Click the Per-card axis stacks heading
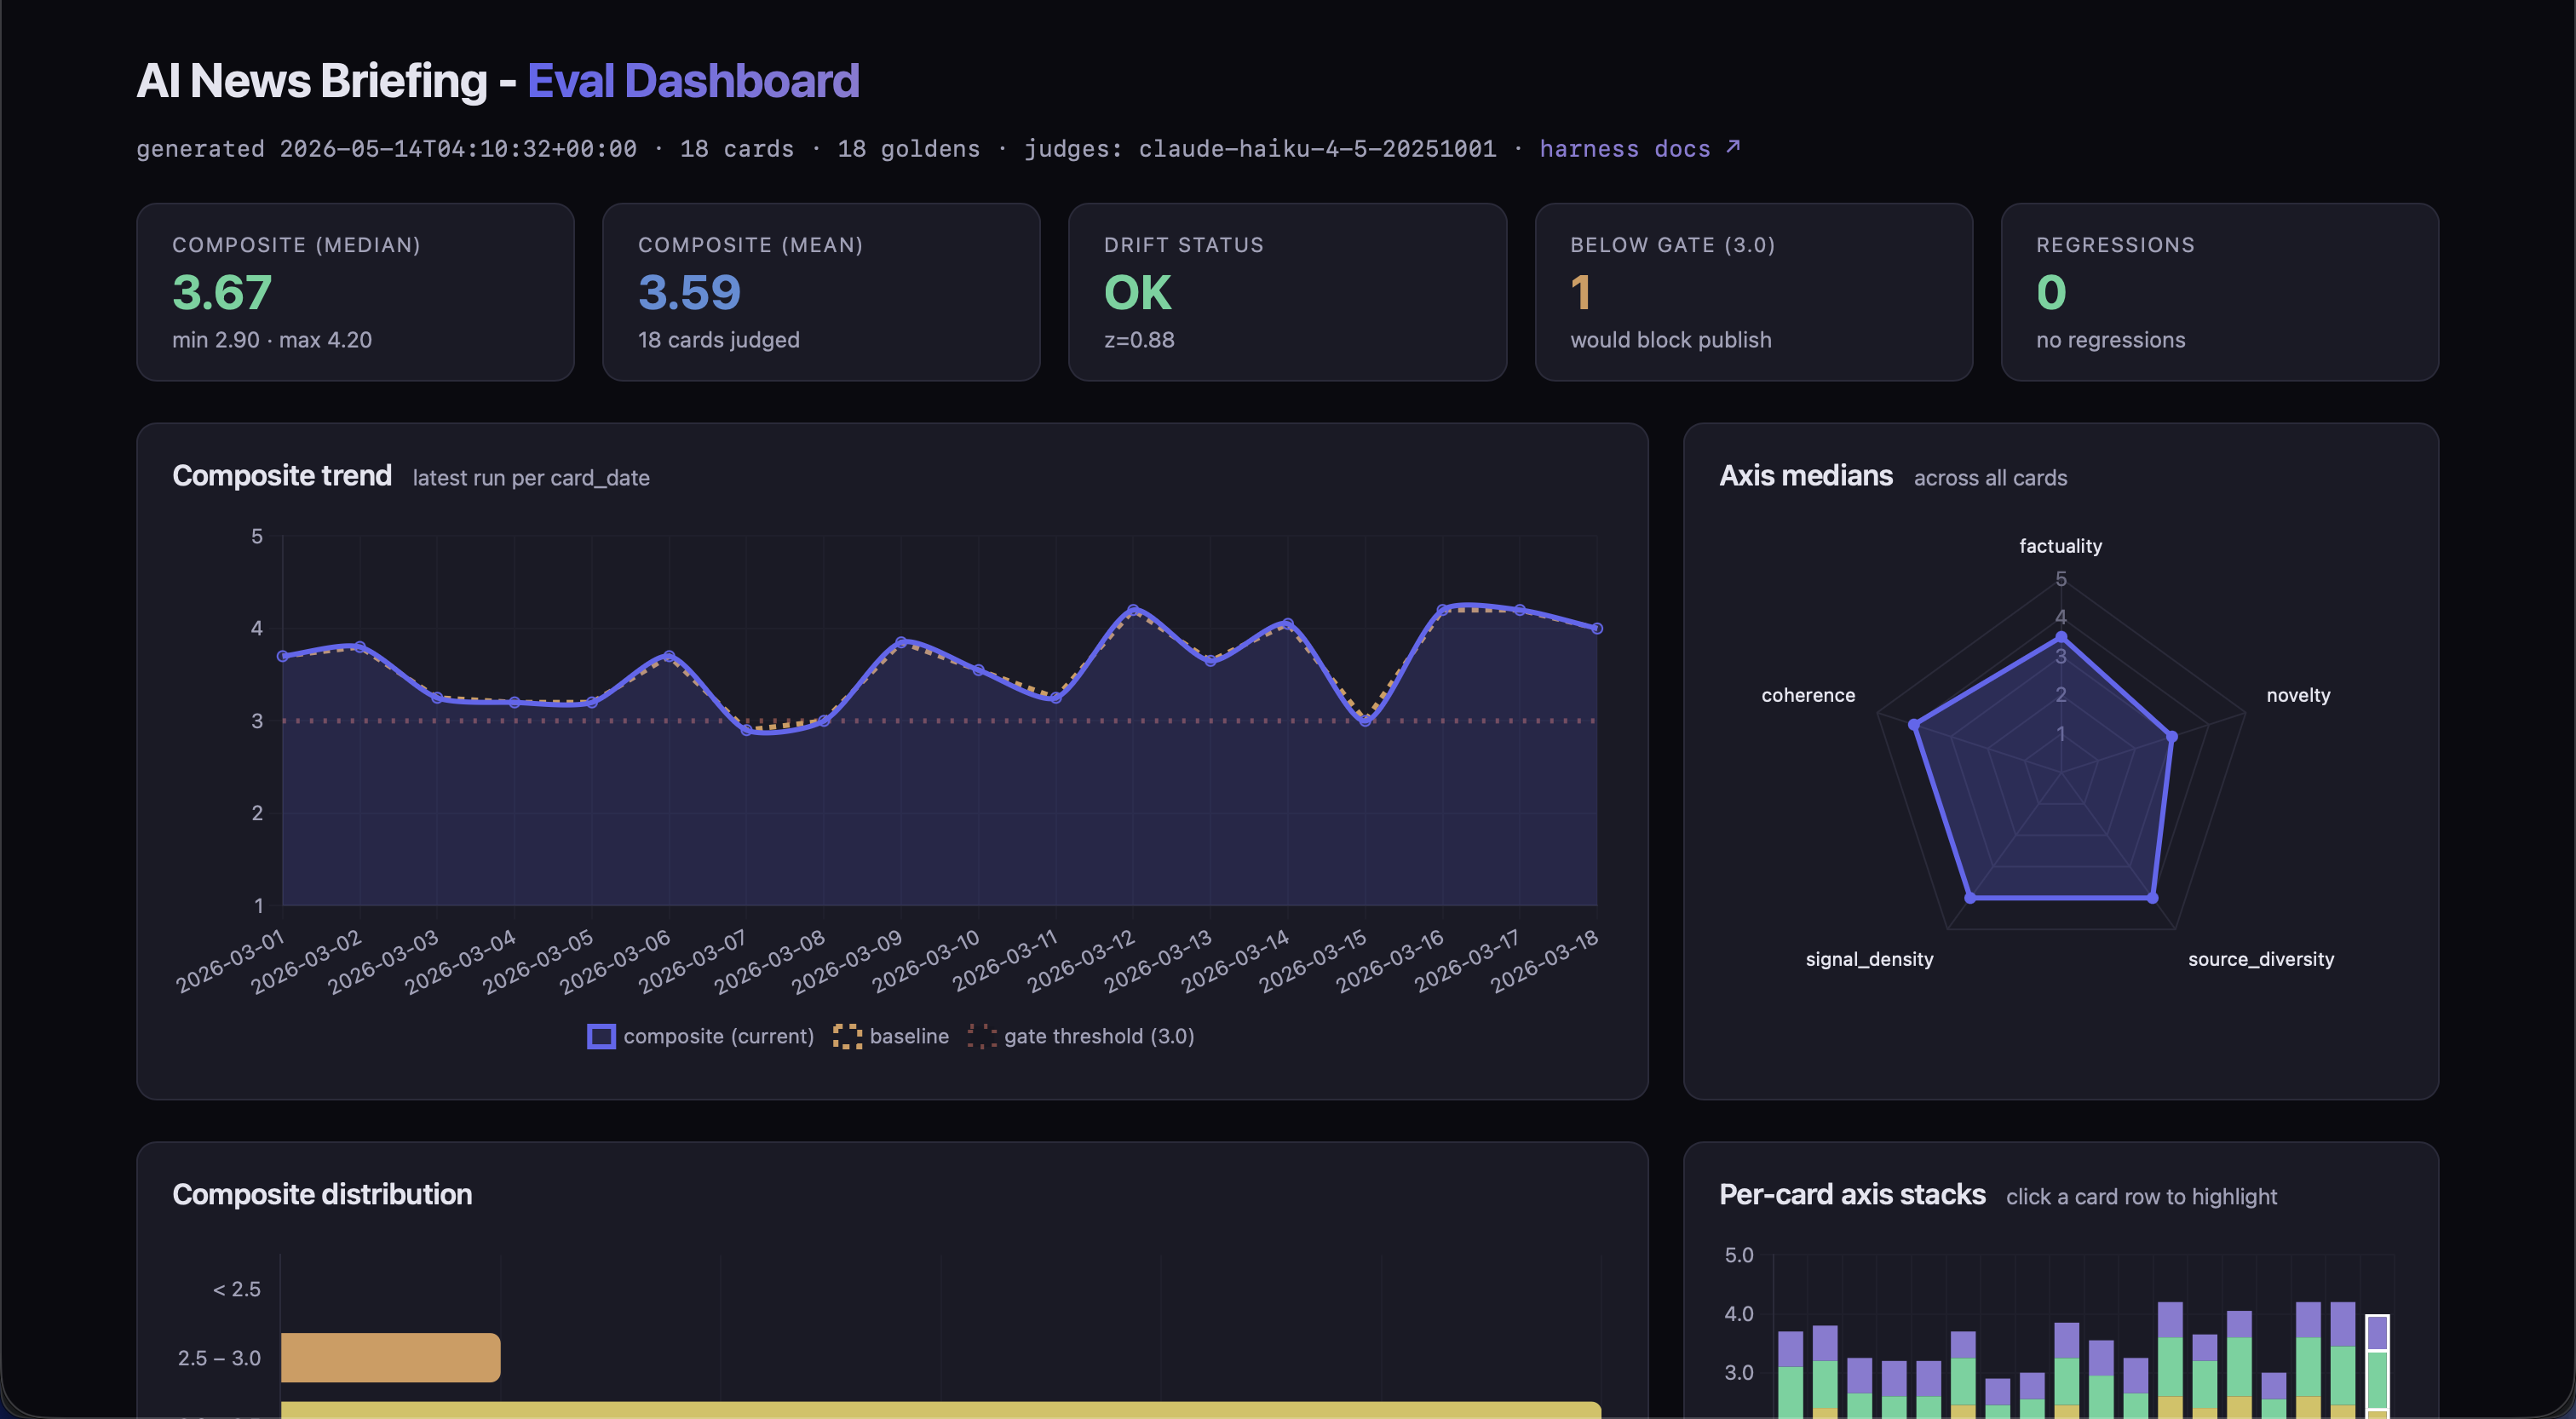2576x1419 pixels. (1852, 1195)
